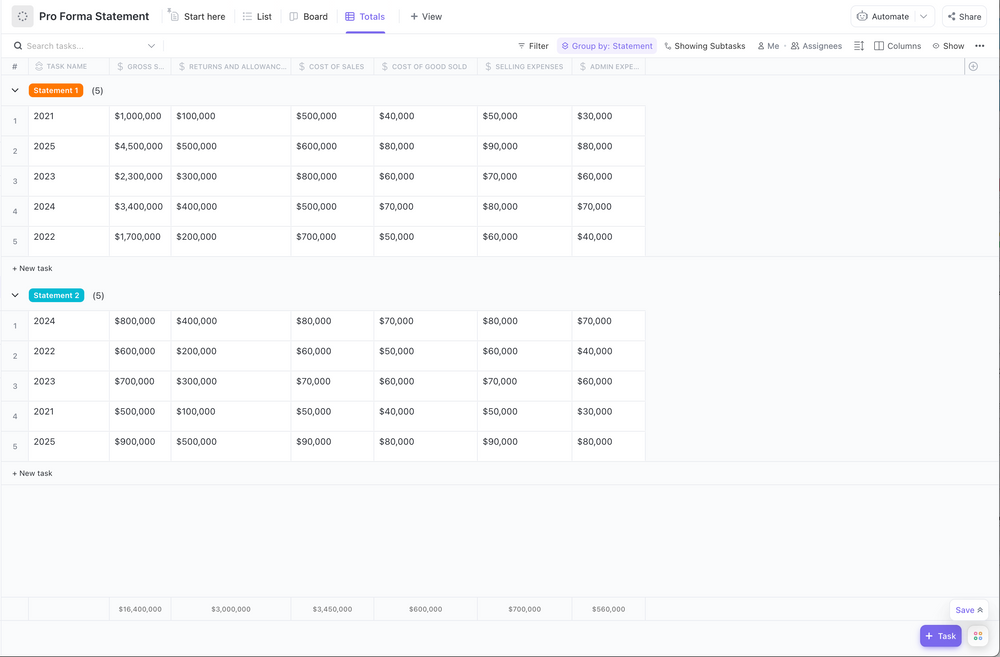The width and height of the screenshot is (1000, 657).
Task: Collapse the Statement 2 group
Action: coord(15,295)
